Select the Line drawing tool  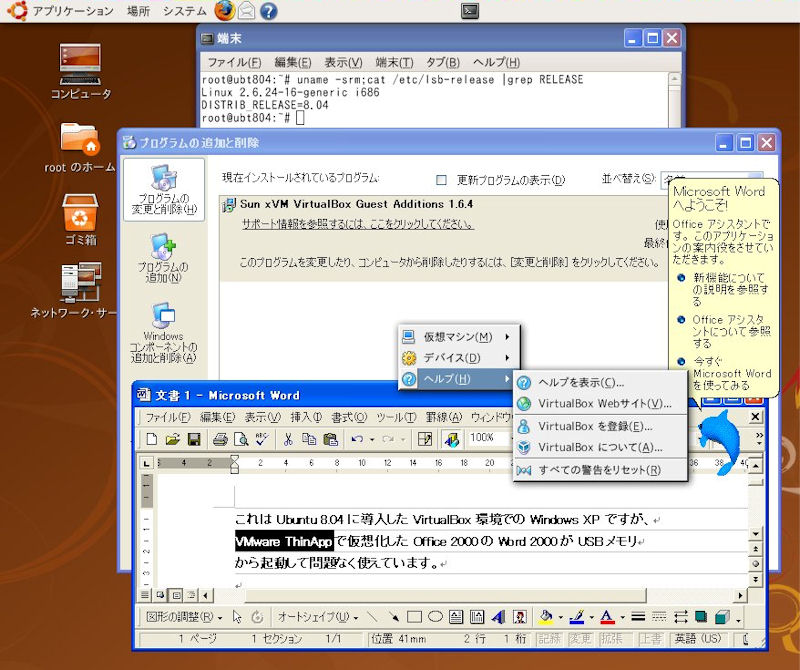[372, 617]
